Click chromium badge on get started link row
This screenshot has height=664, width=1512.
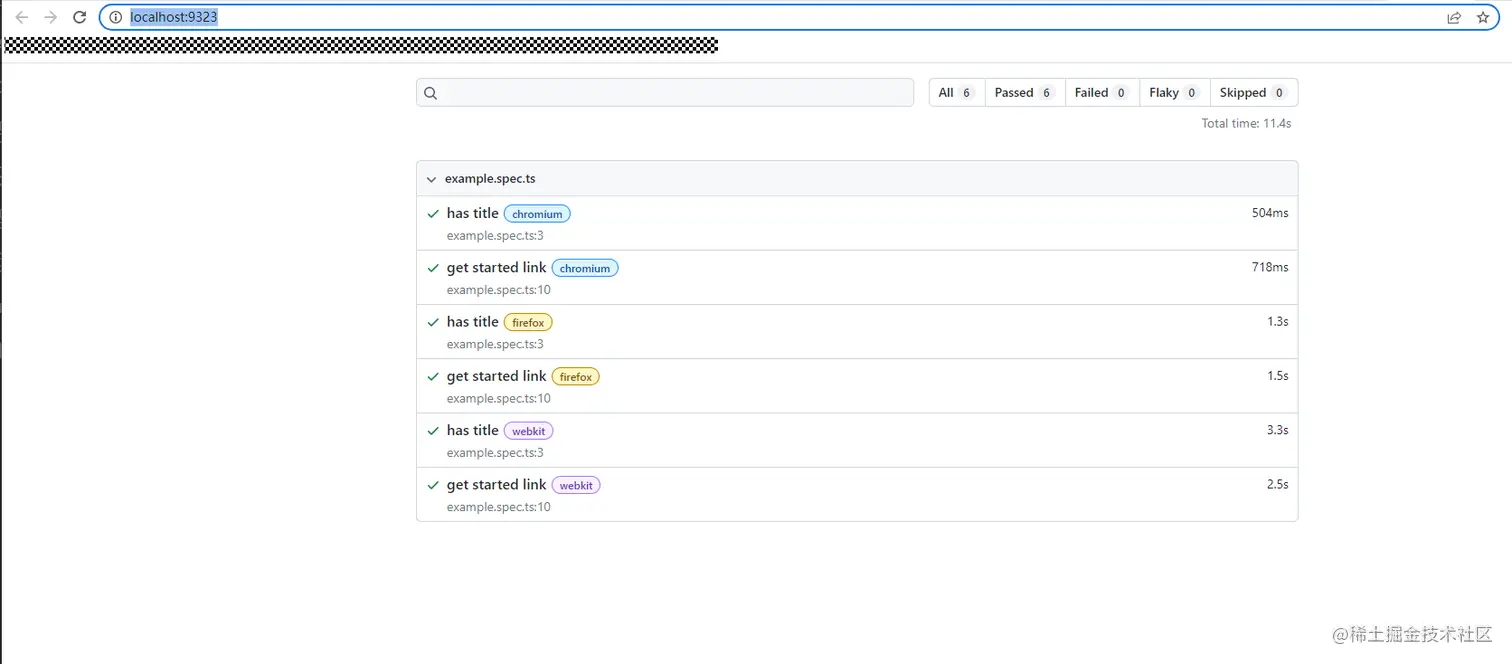(x=585, y=268)
